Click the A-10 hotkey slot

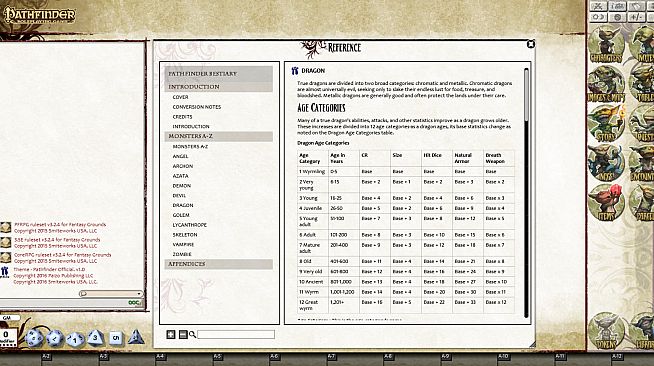(503, 357)
